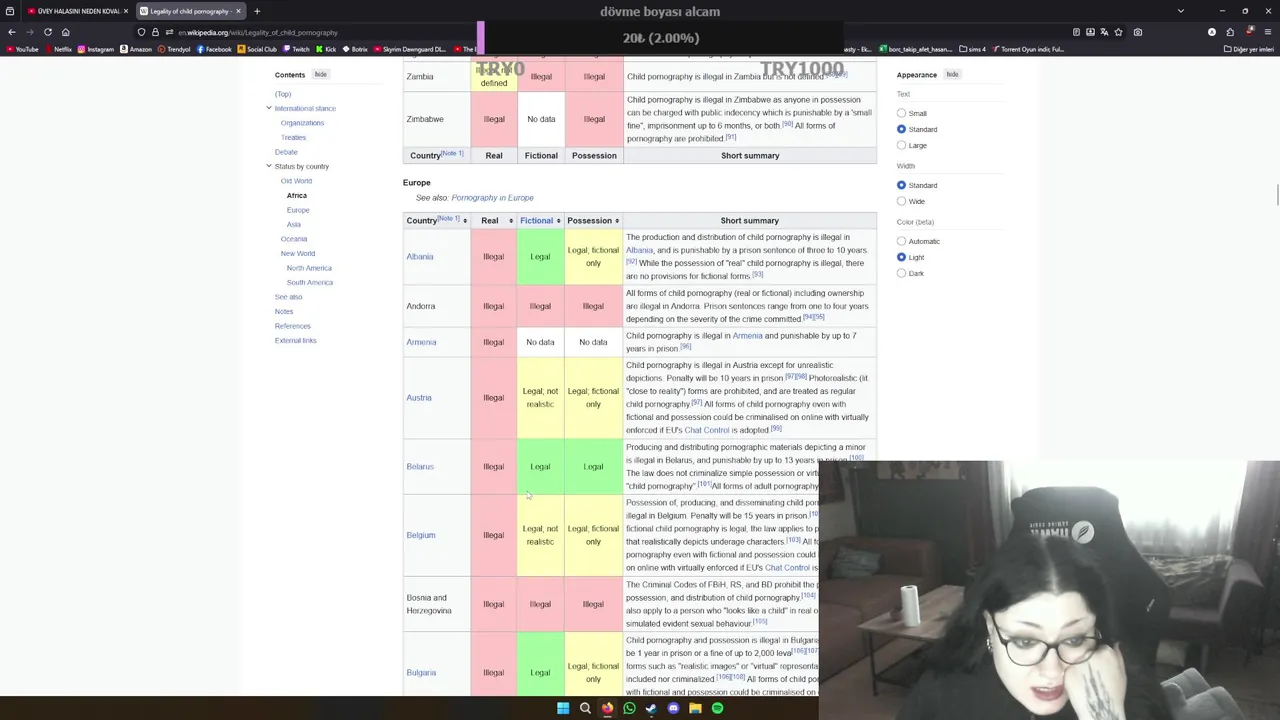Select Standard text size
The height and width of the screenshot is (720, 1280).
(x=901, y=129)
